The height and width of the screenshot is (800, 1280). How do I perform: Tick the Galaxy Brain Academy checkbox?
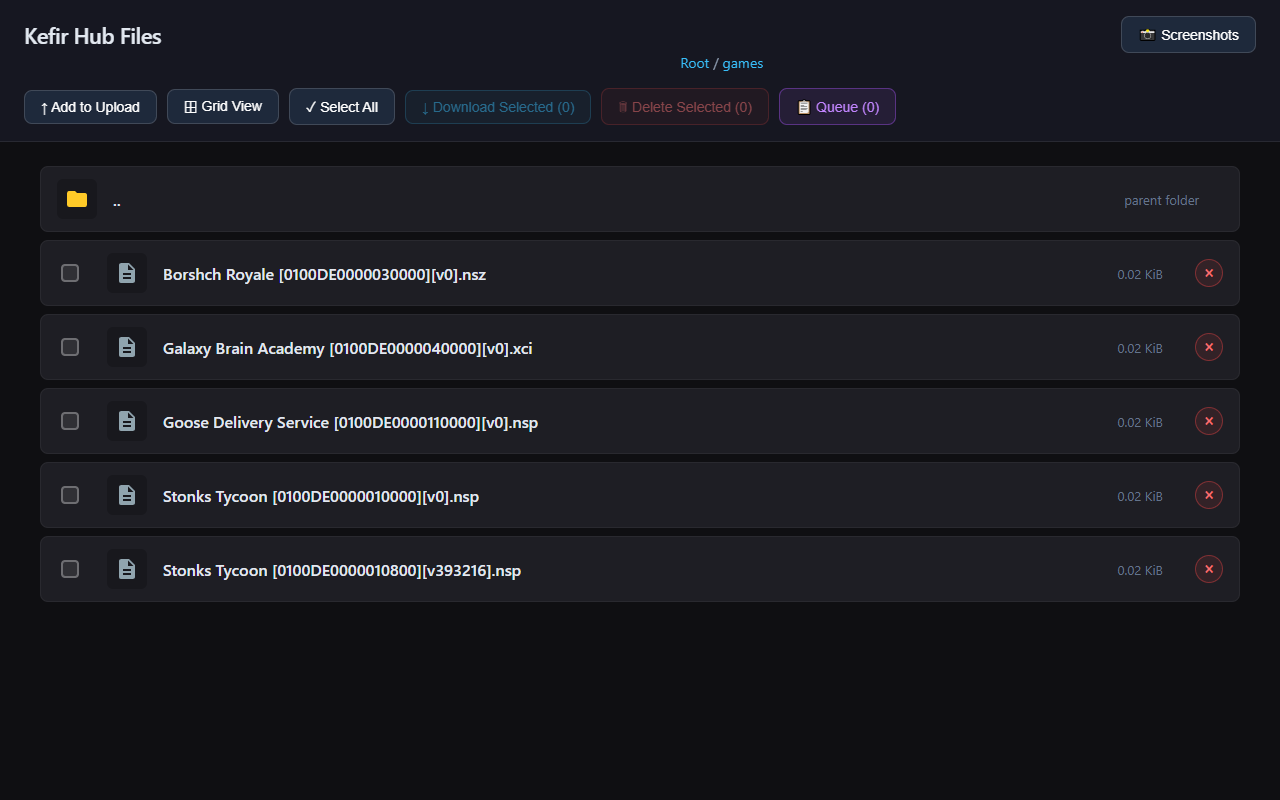[70, 347]
